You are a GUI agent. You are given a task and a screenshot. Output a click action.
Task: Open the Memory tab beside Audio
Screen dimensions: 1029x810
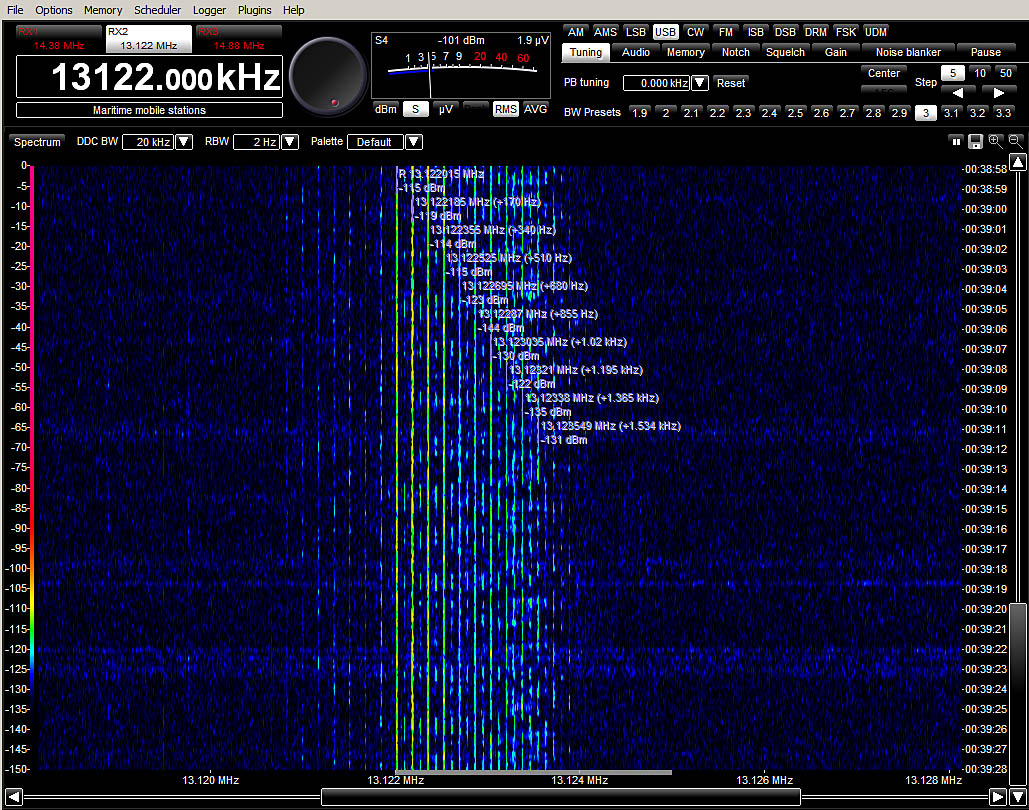(x=686, y=53)
